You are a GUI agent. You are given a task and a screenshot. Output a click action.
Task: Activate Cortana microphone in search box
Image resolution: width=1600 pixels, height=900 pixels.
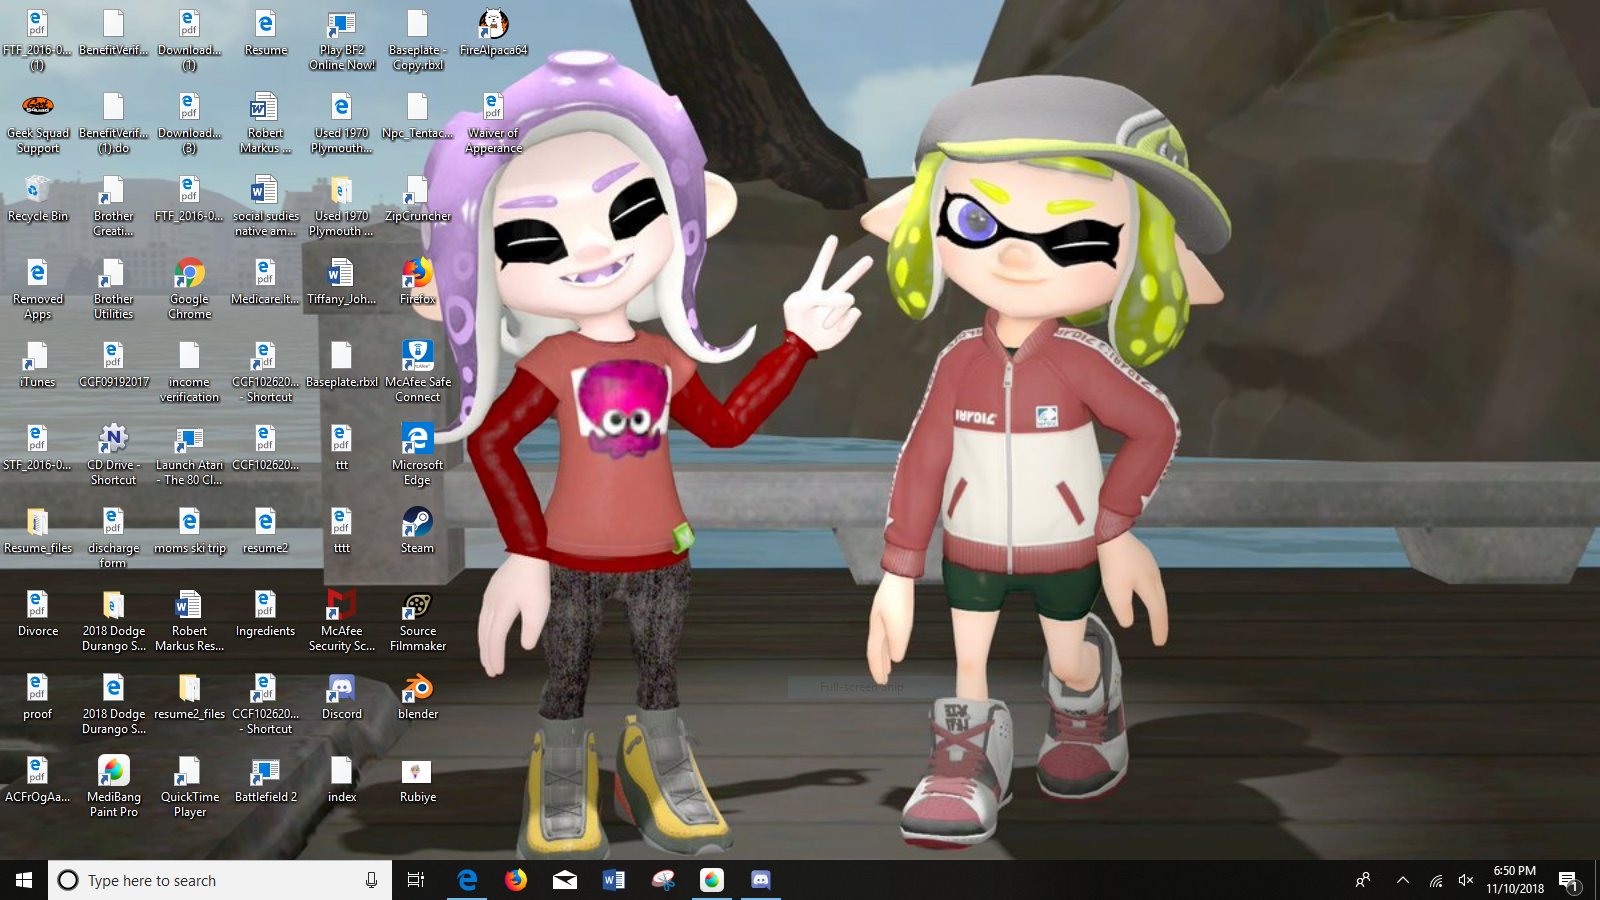point(371,880)
